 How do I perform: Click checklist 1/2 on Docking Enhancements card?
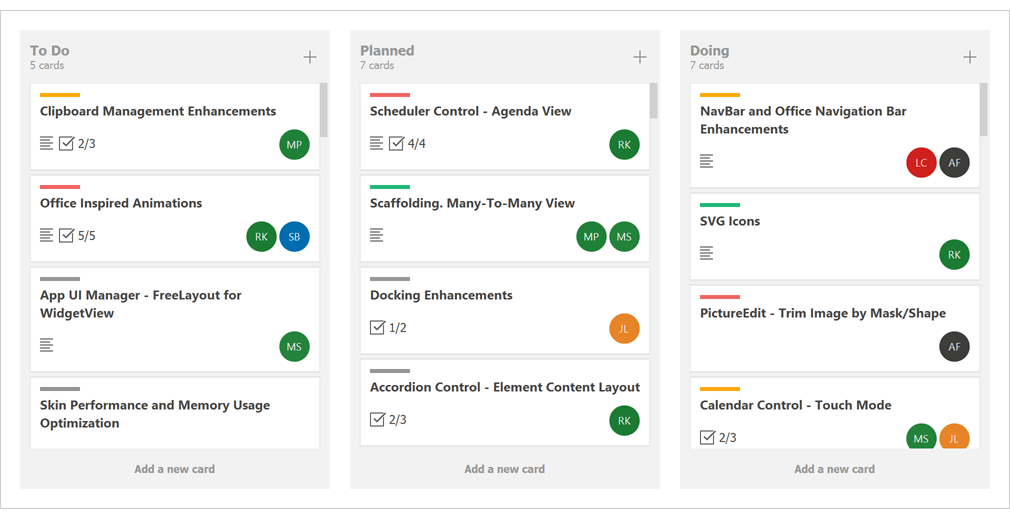[388, 328]
